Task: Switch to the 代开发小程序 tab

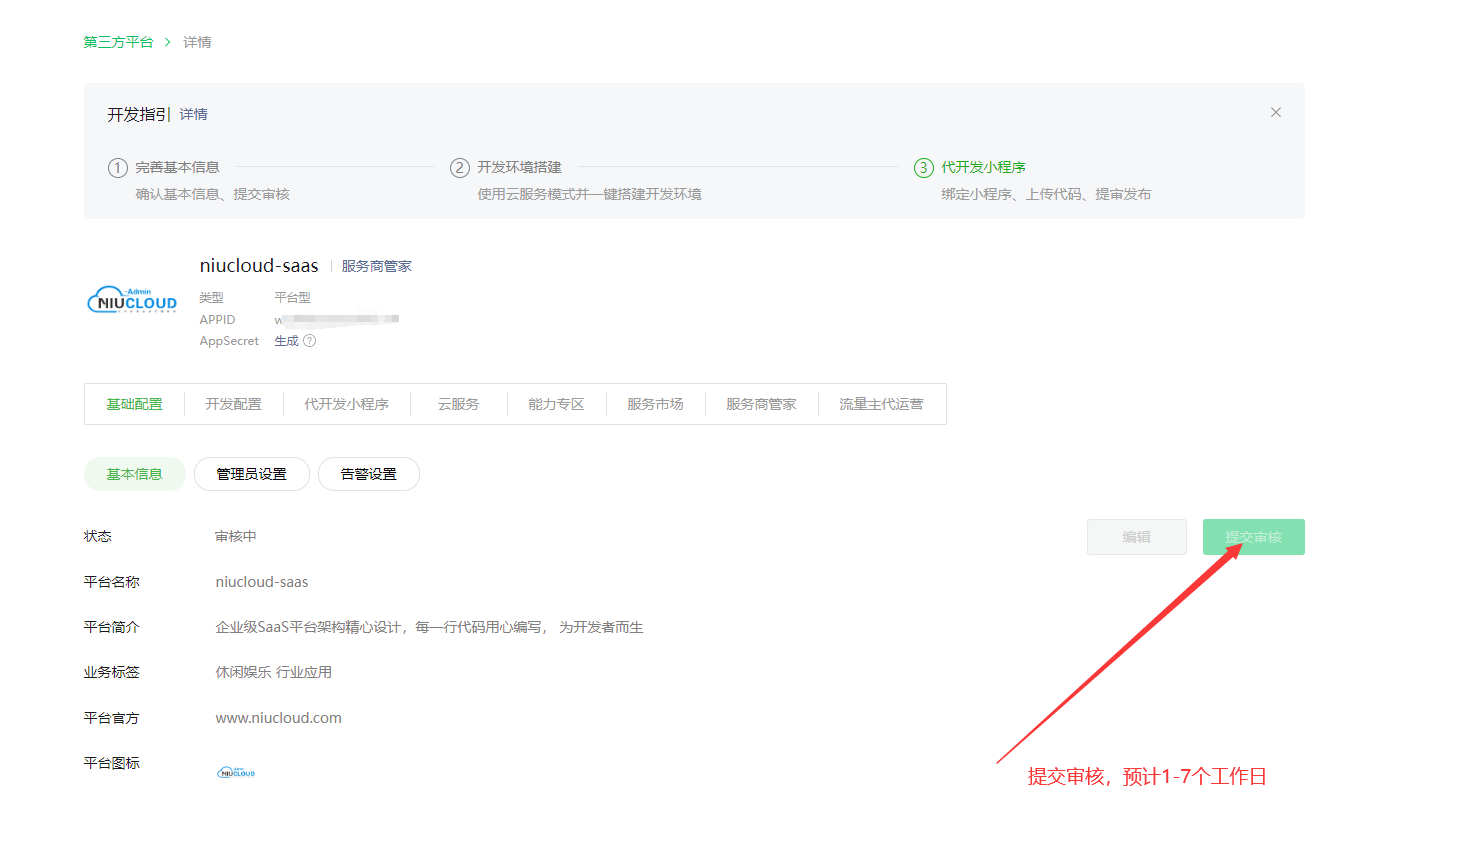Action: tap(346, 404)
